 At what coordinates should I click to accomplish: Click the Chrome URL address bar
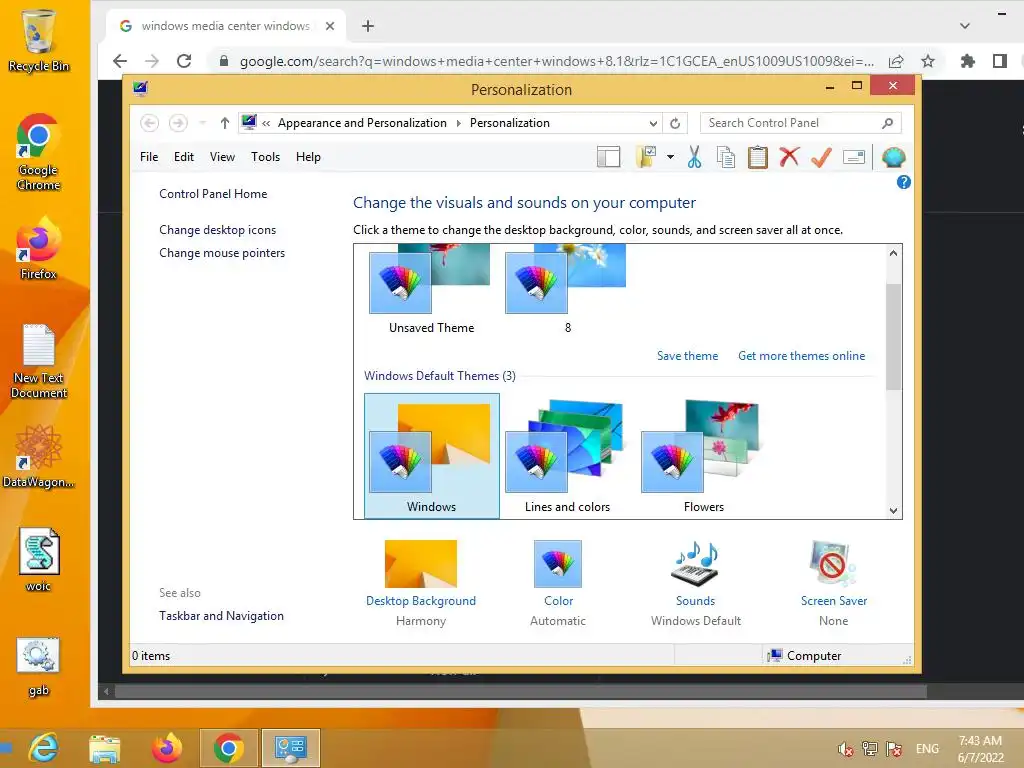pyautogui.click(x=555, y=61)
